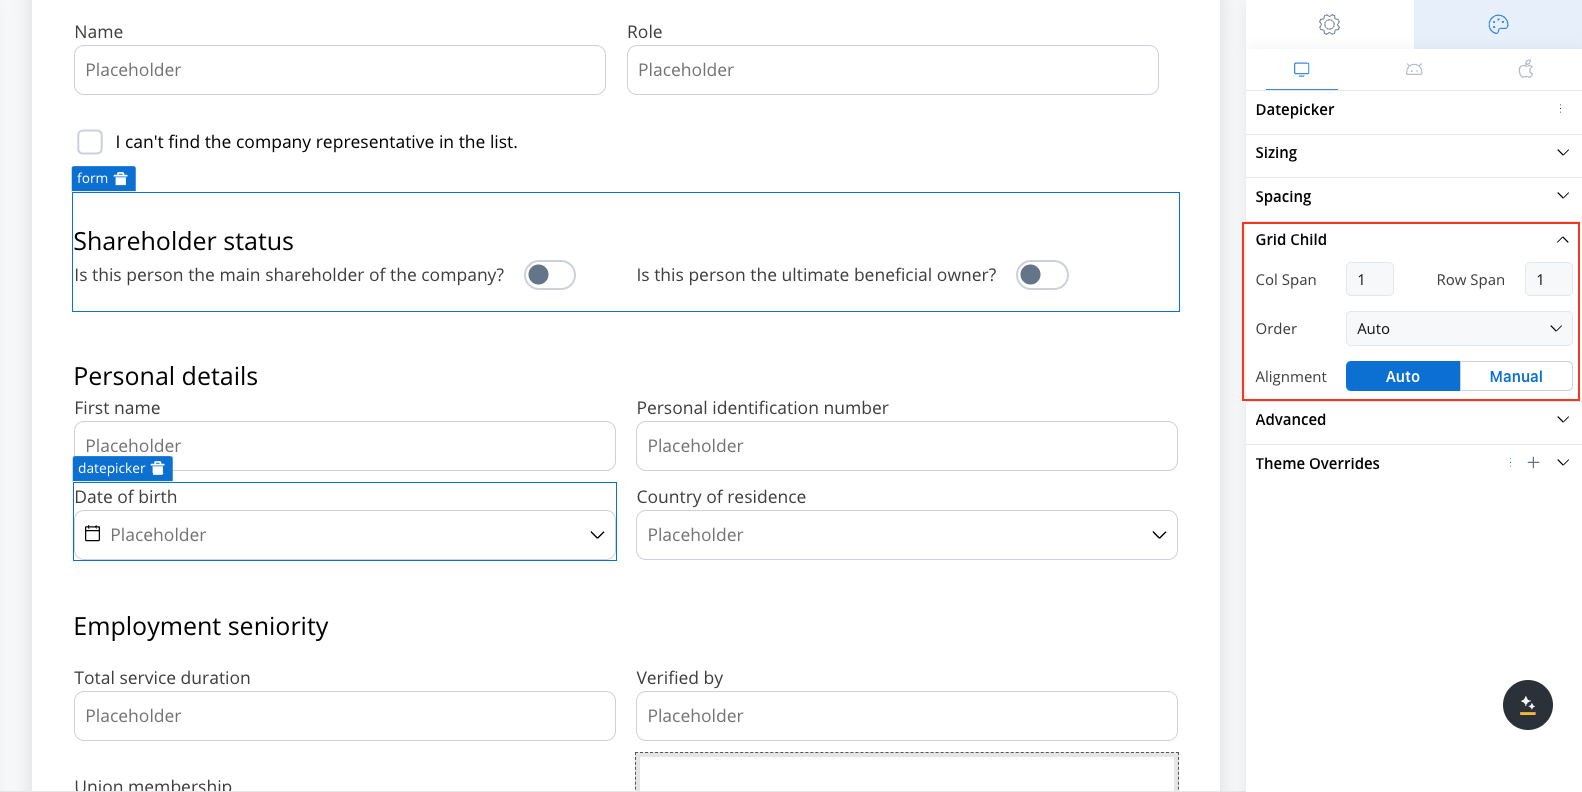Image resolution: width=1582 pixels, height=792 pixels.
Task: Click the Country of residence label
Action: click(721, 497)
